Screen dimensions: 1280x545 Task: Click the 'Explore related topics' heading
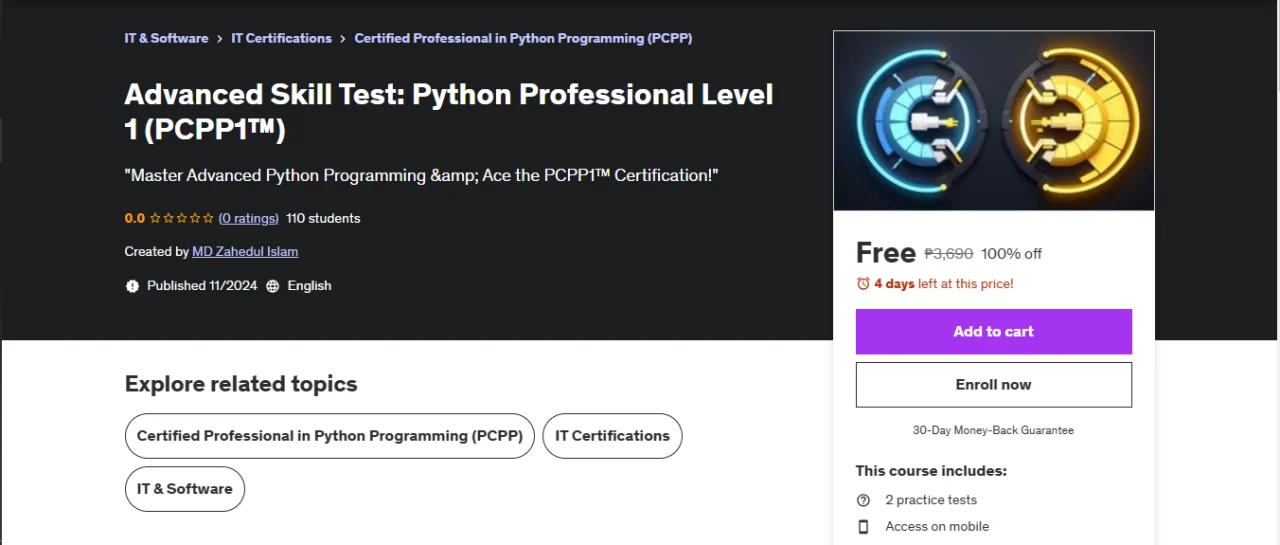[241, 384]
